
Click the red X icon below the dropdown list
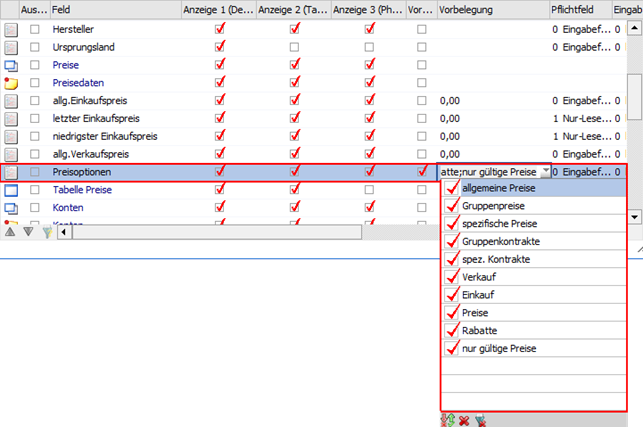point(462,420)
